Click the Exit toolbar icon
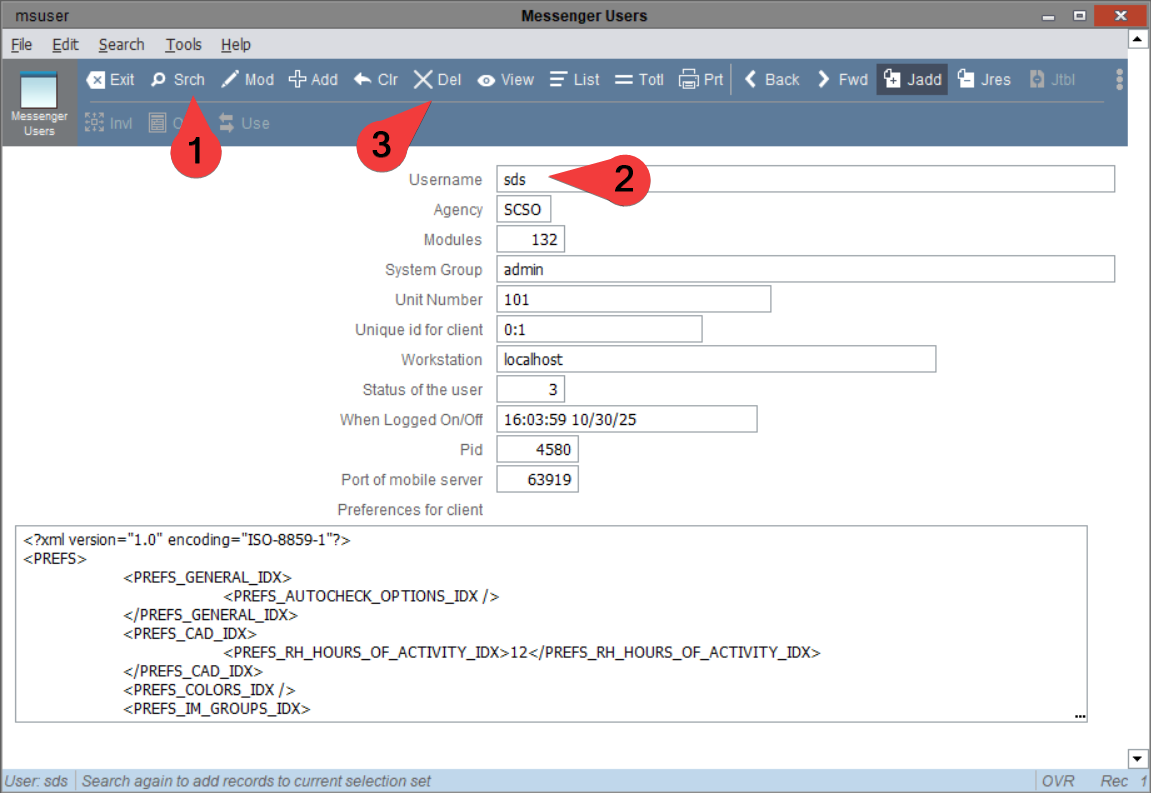 point(95,79)
